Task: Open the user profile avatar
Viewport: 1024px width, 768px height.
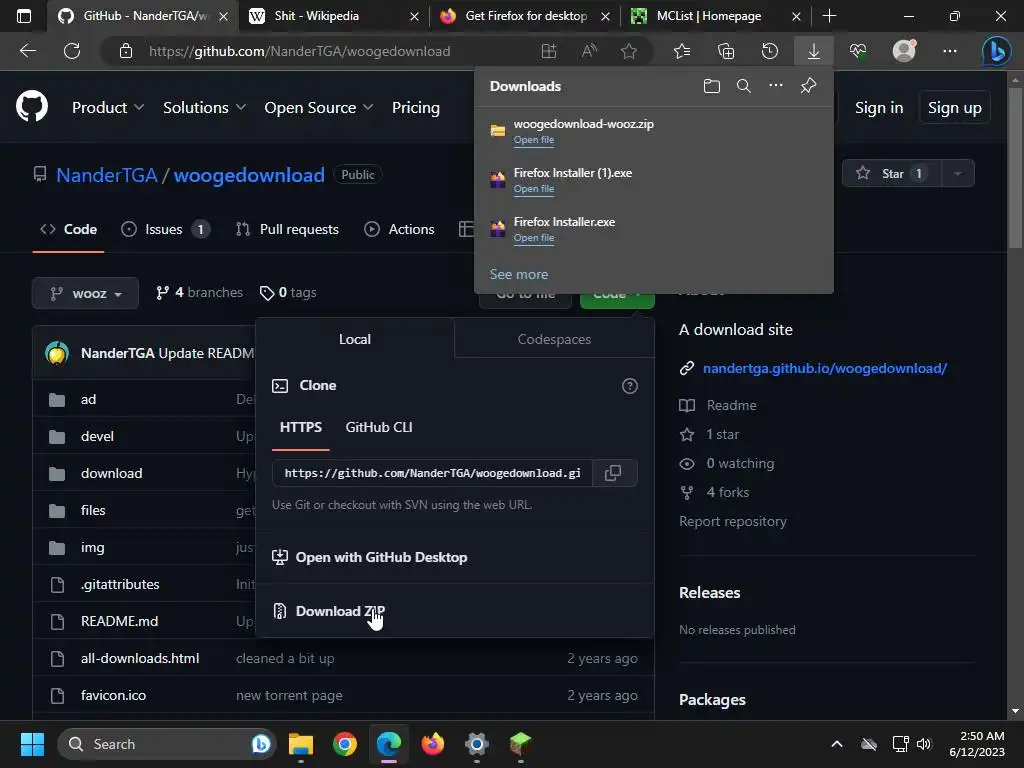Action: point(904,51)
